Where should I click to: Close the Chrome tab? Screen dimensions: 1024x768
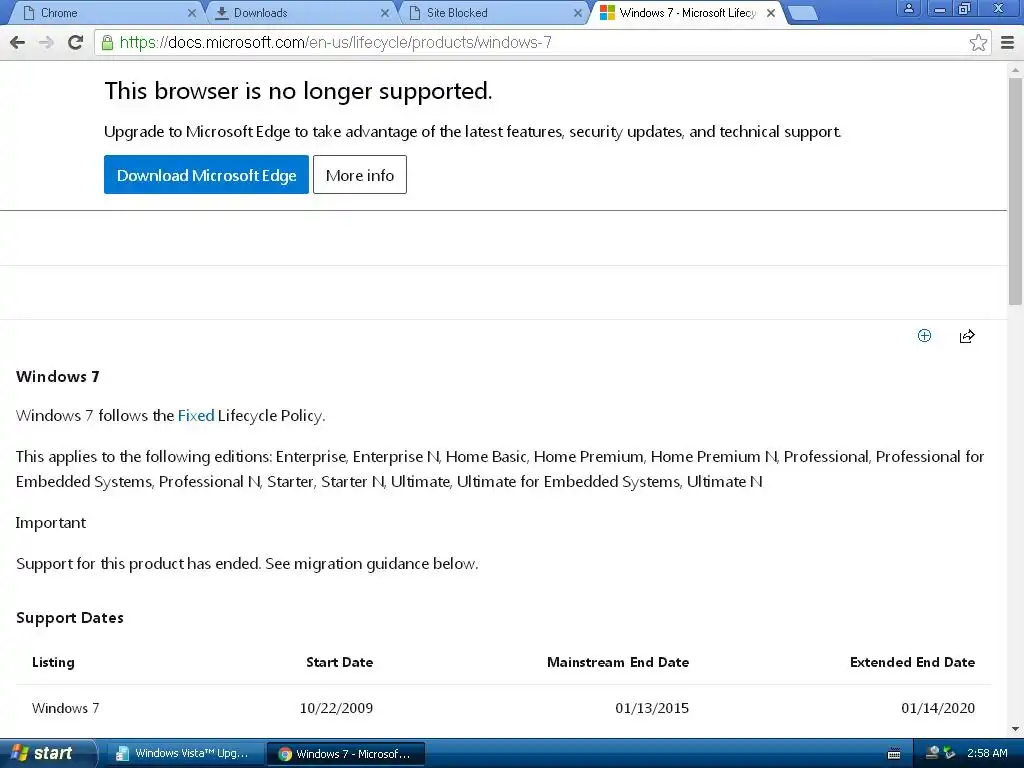click(x=191, y=13)
